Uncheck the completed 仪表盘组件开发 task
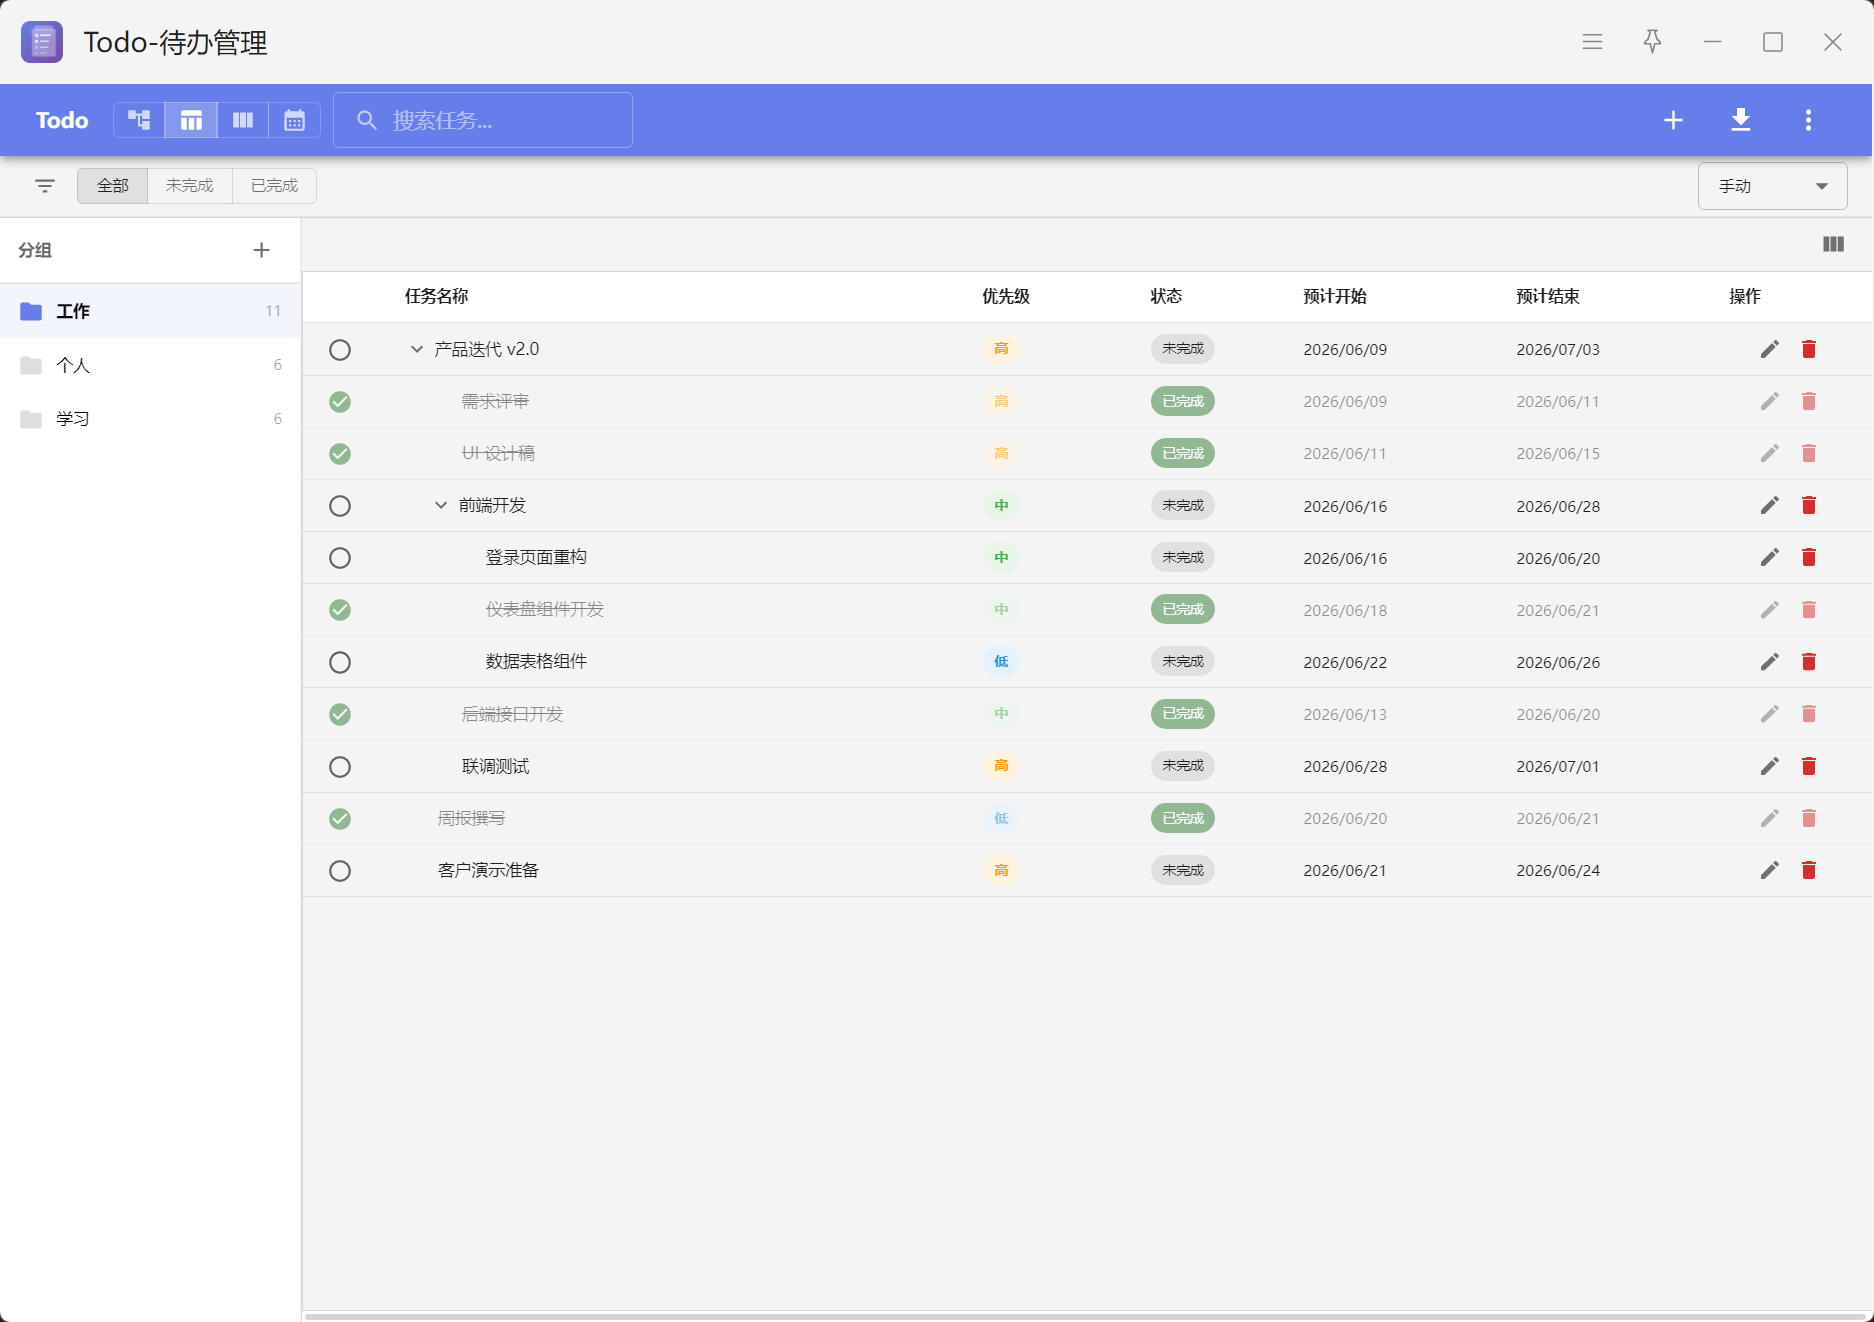Screen dimensions: 1874x1322 (340, 610)
